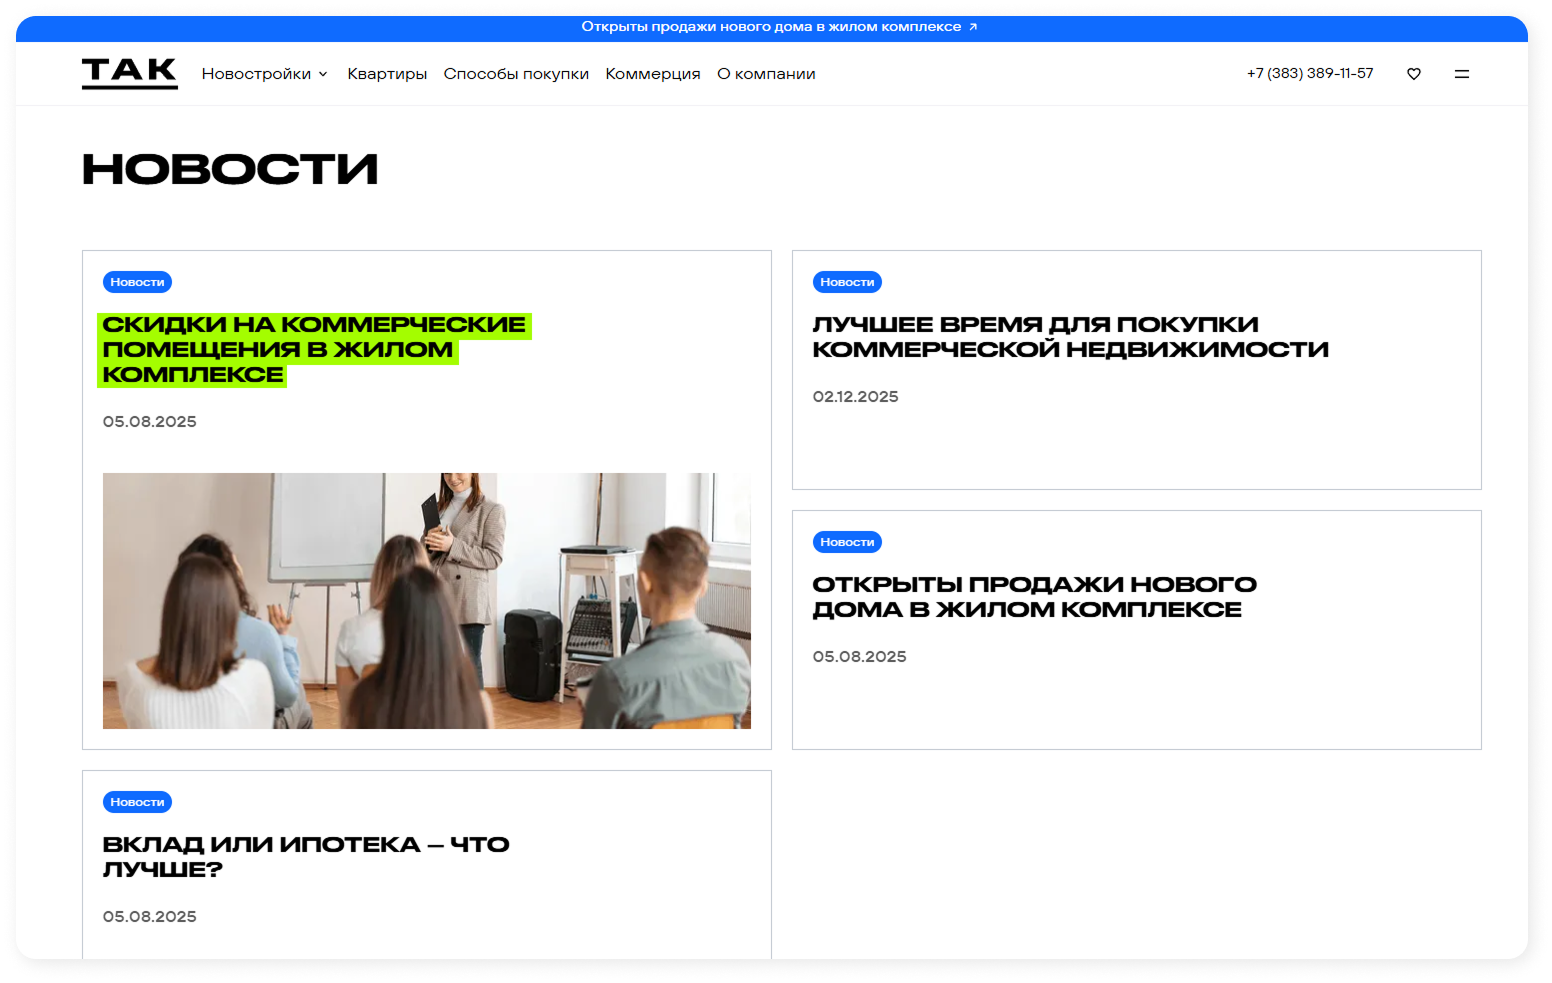Screen dimensions: 1552x983
Task: Open article Открыты продажи нового дома
Action: [1033, 597]
